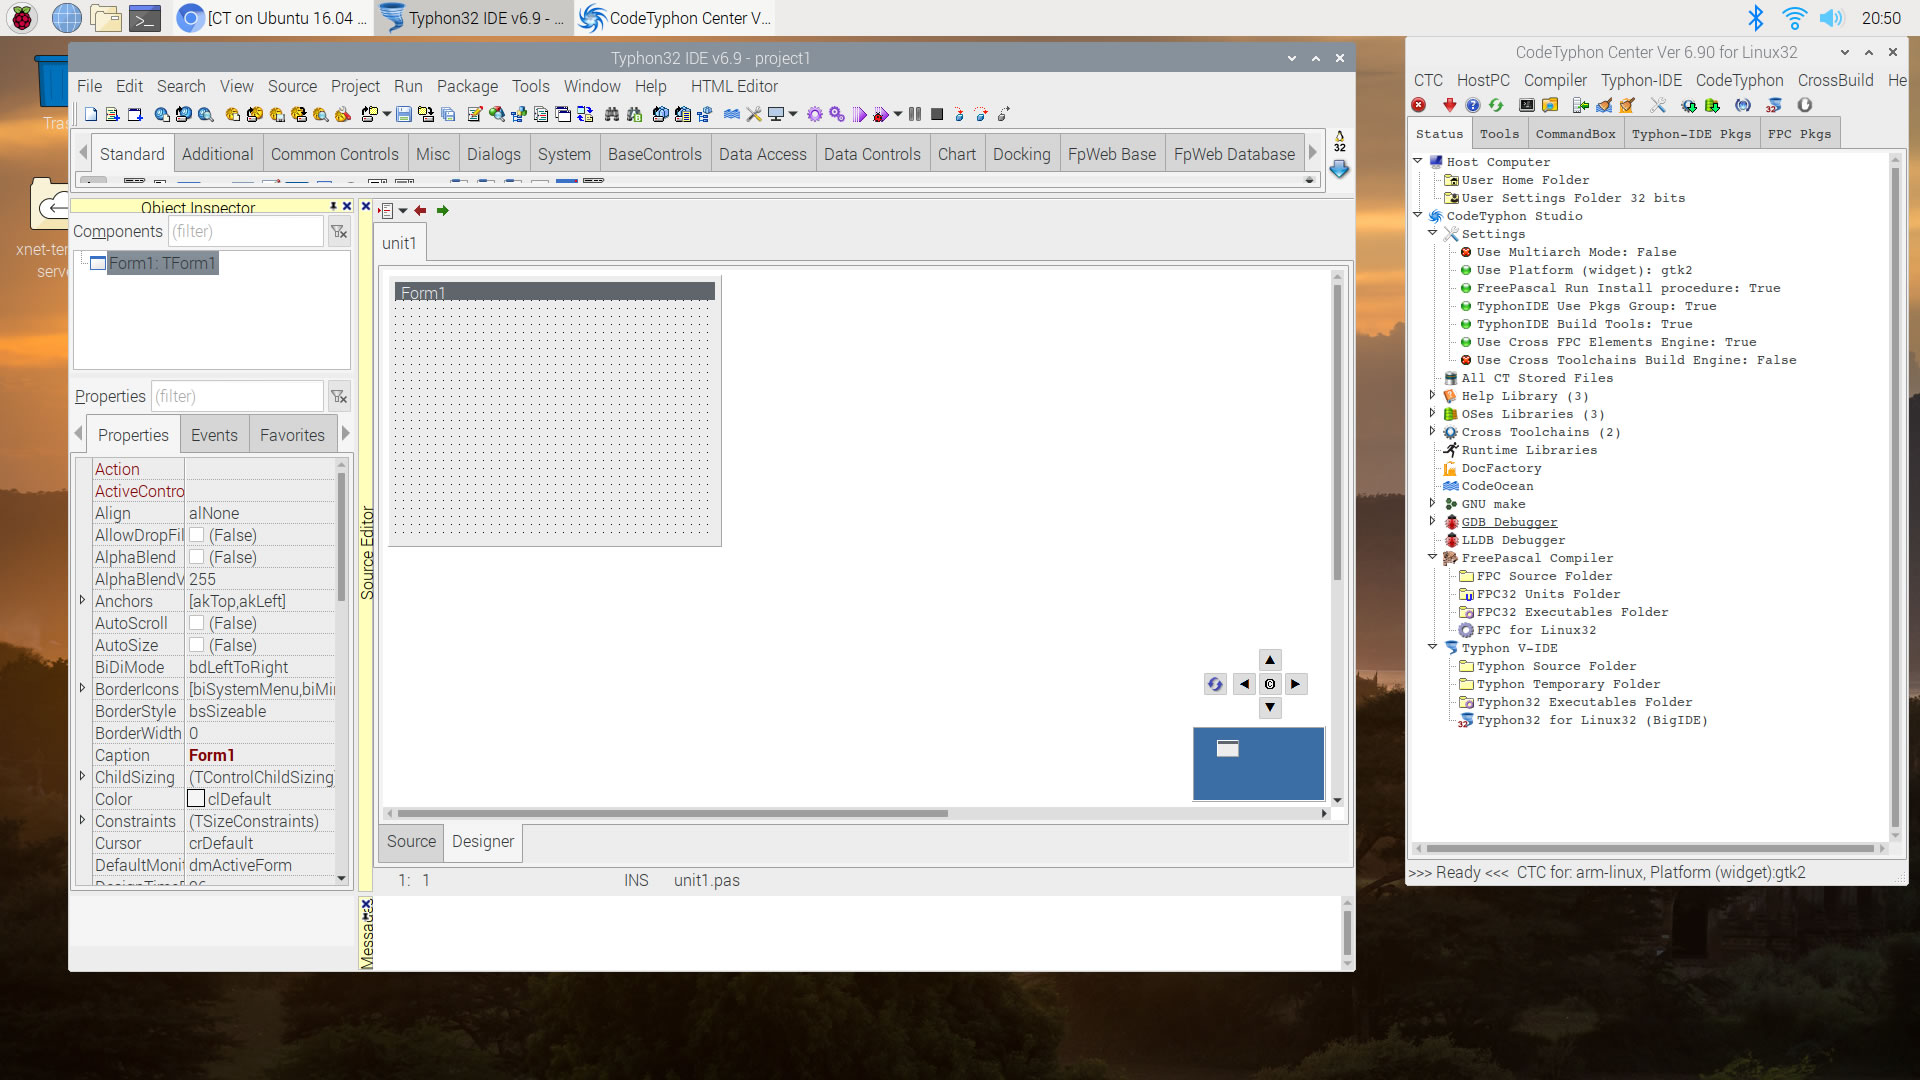Viewport: 1920px width, 1080px height.
Task: Switch to Common Controls palette tab
Action: pos(334,154)
